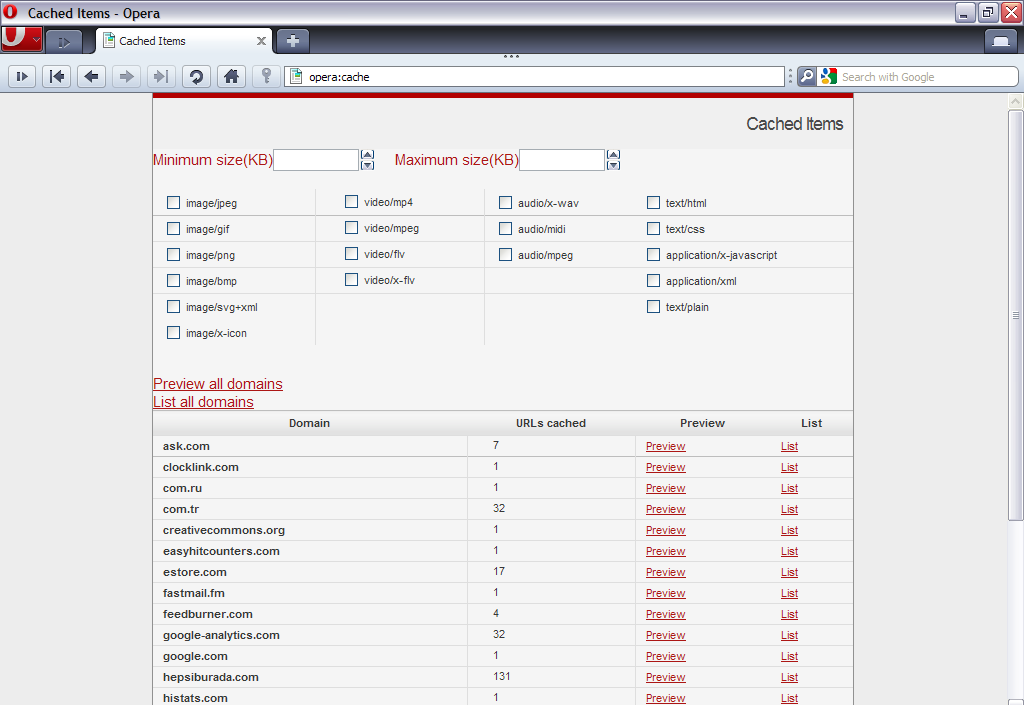The height and width of the screenshot is (705, 1024).
Task: Tick the video/mp4 checkbox
Action: pyautogui.click(x=351, y=202)
